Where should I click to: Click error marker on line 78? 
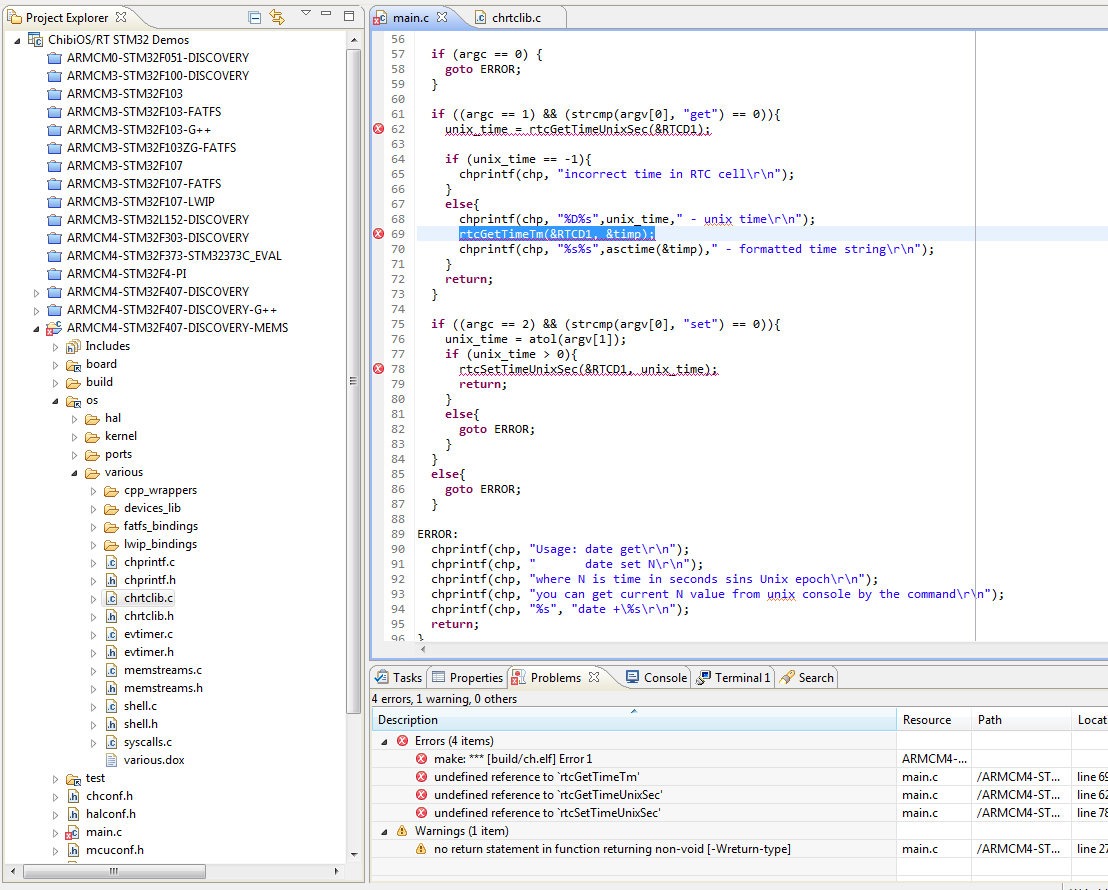(x=379, y=369)
